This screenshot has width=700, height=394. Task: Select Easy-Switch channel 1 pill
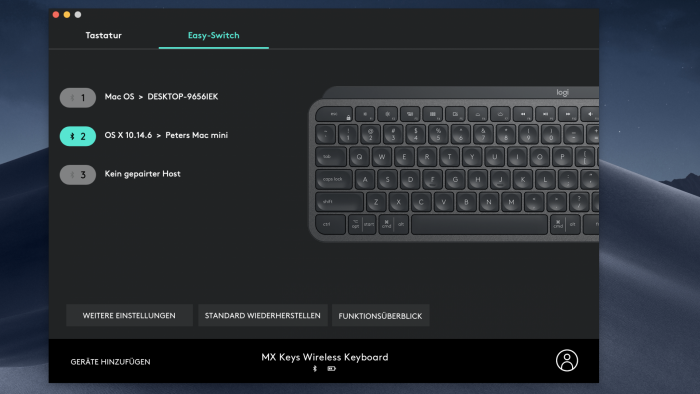click(x=78, y=98)
